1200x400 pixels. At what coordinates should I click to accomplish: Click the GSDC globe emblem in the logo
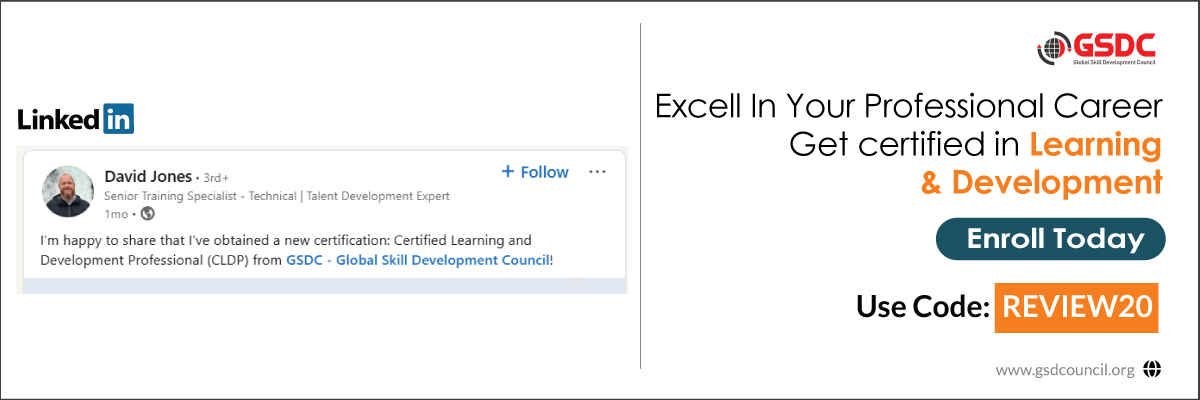[x=1052, y=47]
